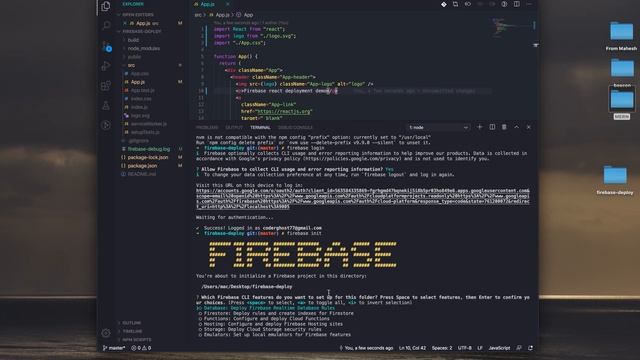The height and width of the screenshot is (360, 640).
Task: Select the Terminal panel tab
Action: pyautogui.click(x=260, y=127)
